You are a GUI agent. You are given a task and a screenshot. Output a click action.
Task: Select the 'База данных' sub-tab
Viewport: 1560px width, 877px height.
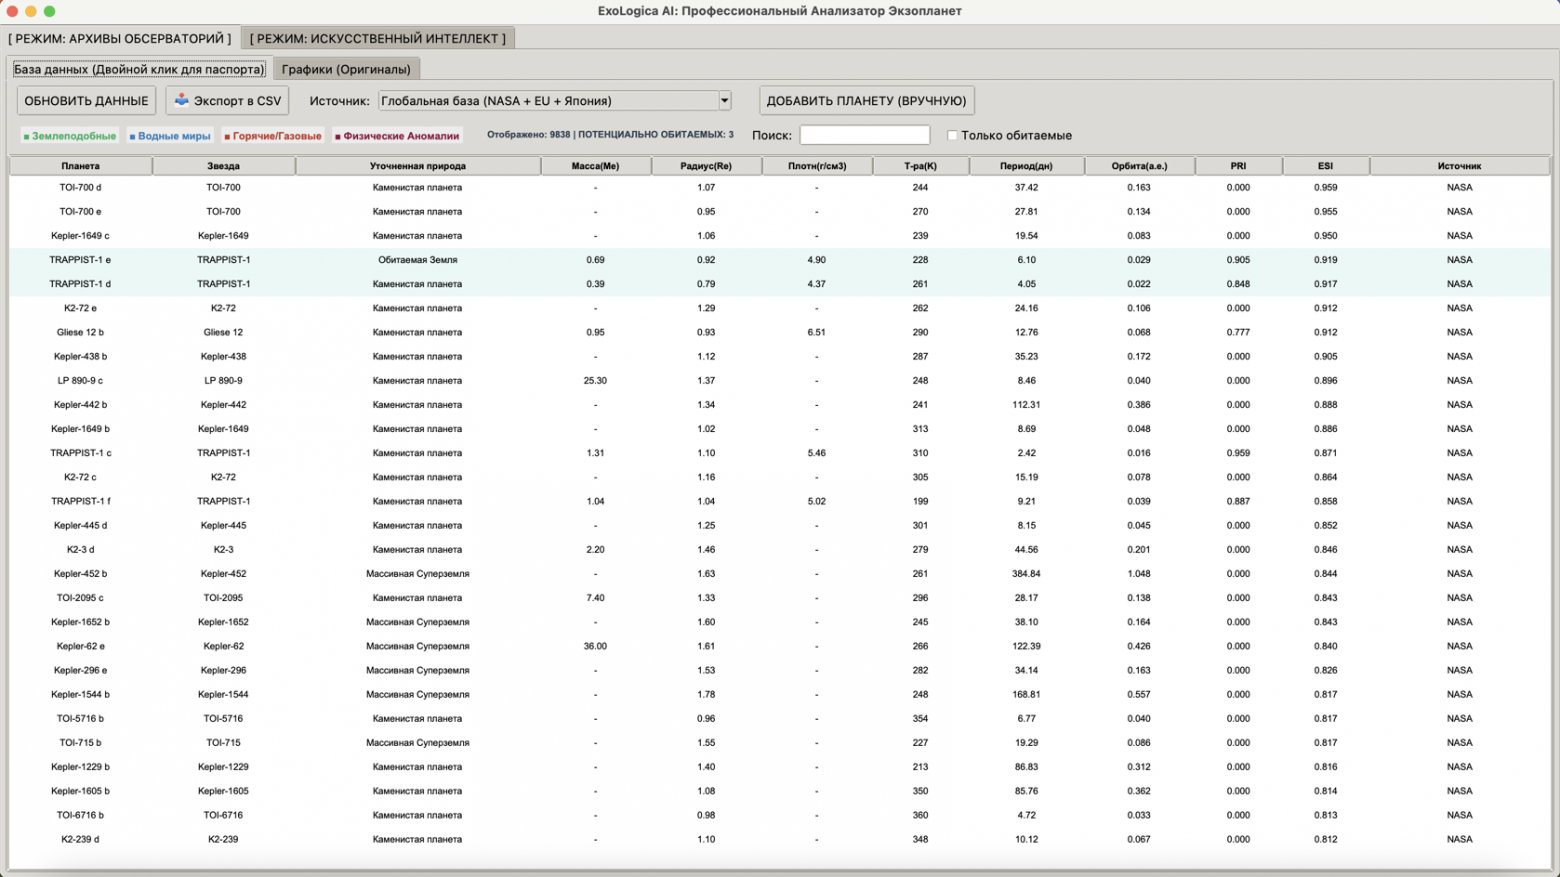[x=139, y=69]
